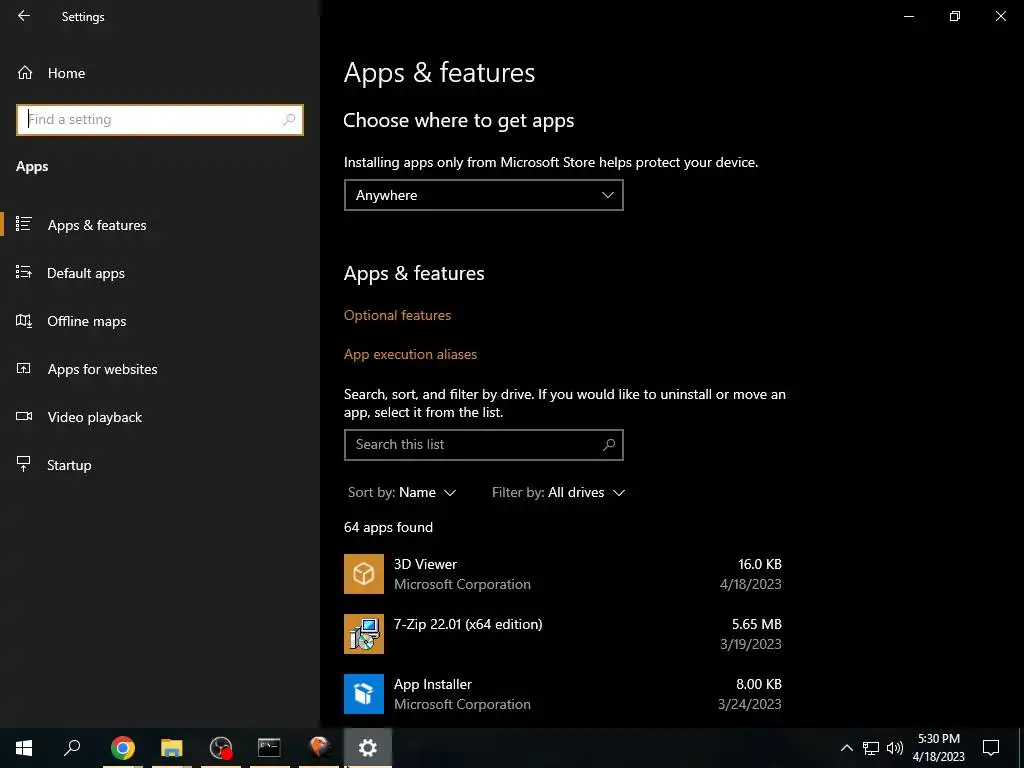Open Apps for websites settings

click(x=160, y=369)
